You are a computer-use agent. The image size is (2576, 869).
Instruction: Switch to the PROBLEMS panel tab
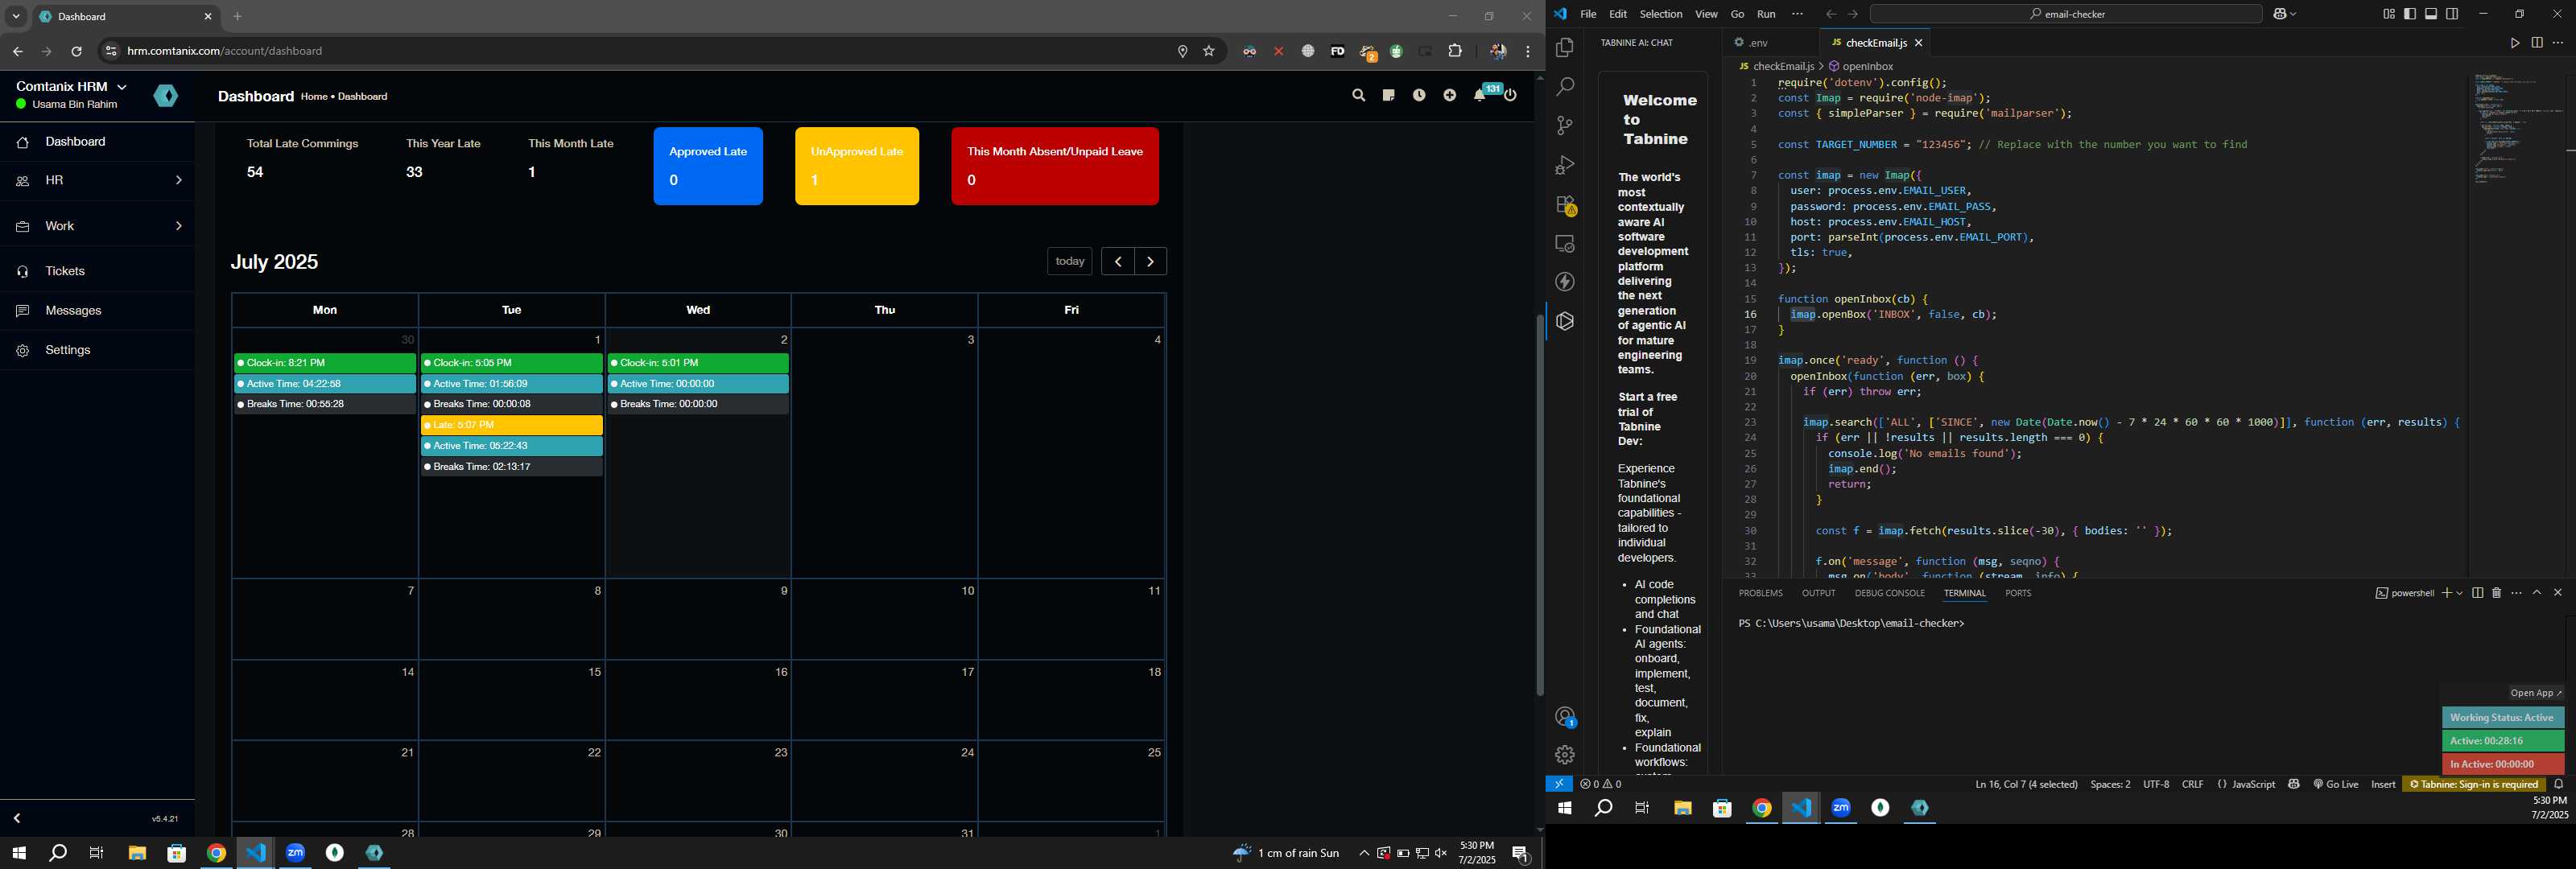pyautogui.click(x=1760, y=593)
